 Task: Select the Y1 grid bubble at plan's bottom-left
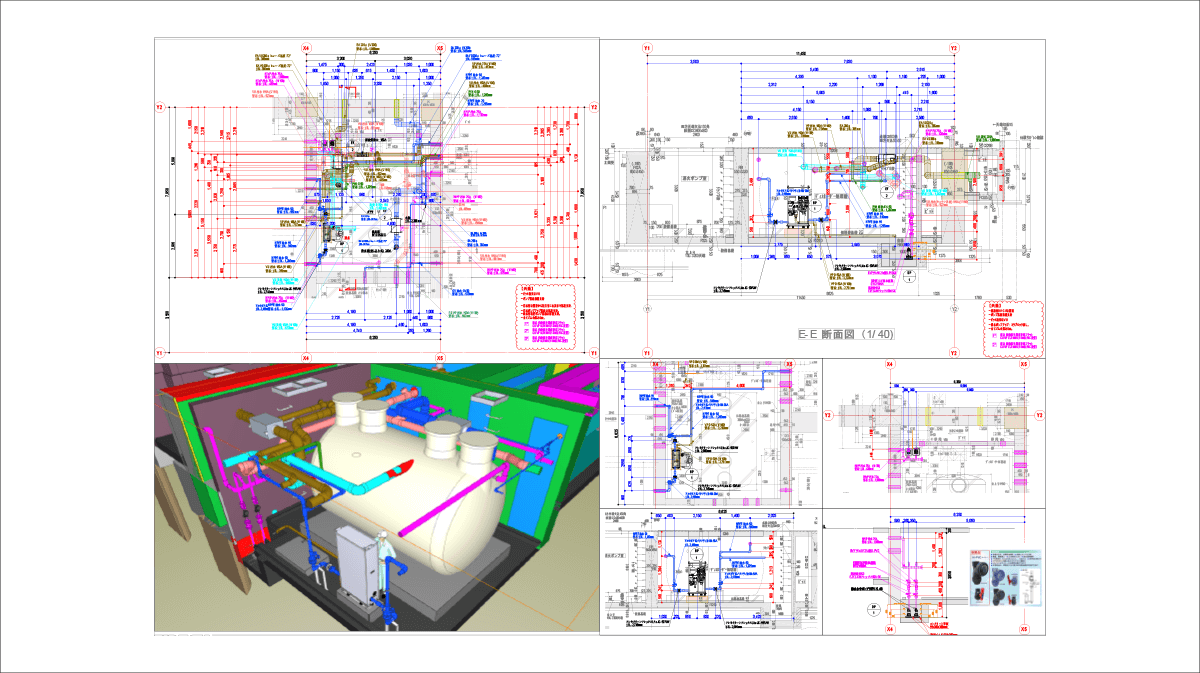pos(160,353)
